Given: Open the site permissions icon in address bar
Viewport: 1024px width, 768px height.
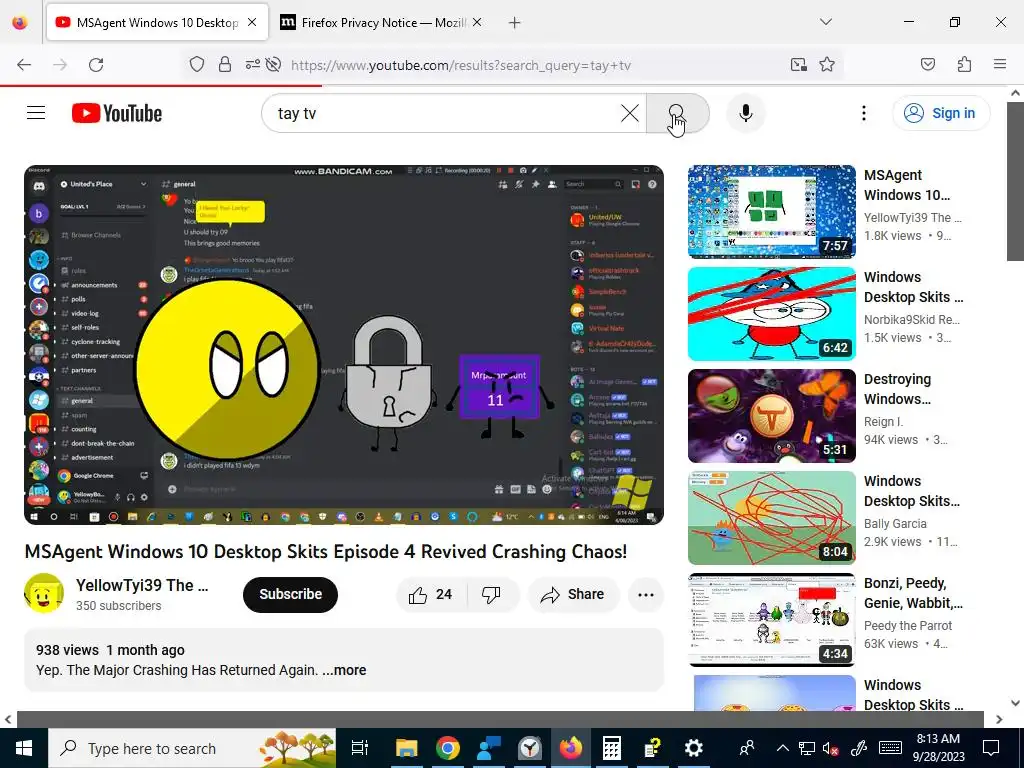Looking at the screenshot, I should tap(252, 65).
